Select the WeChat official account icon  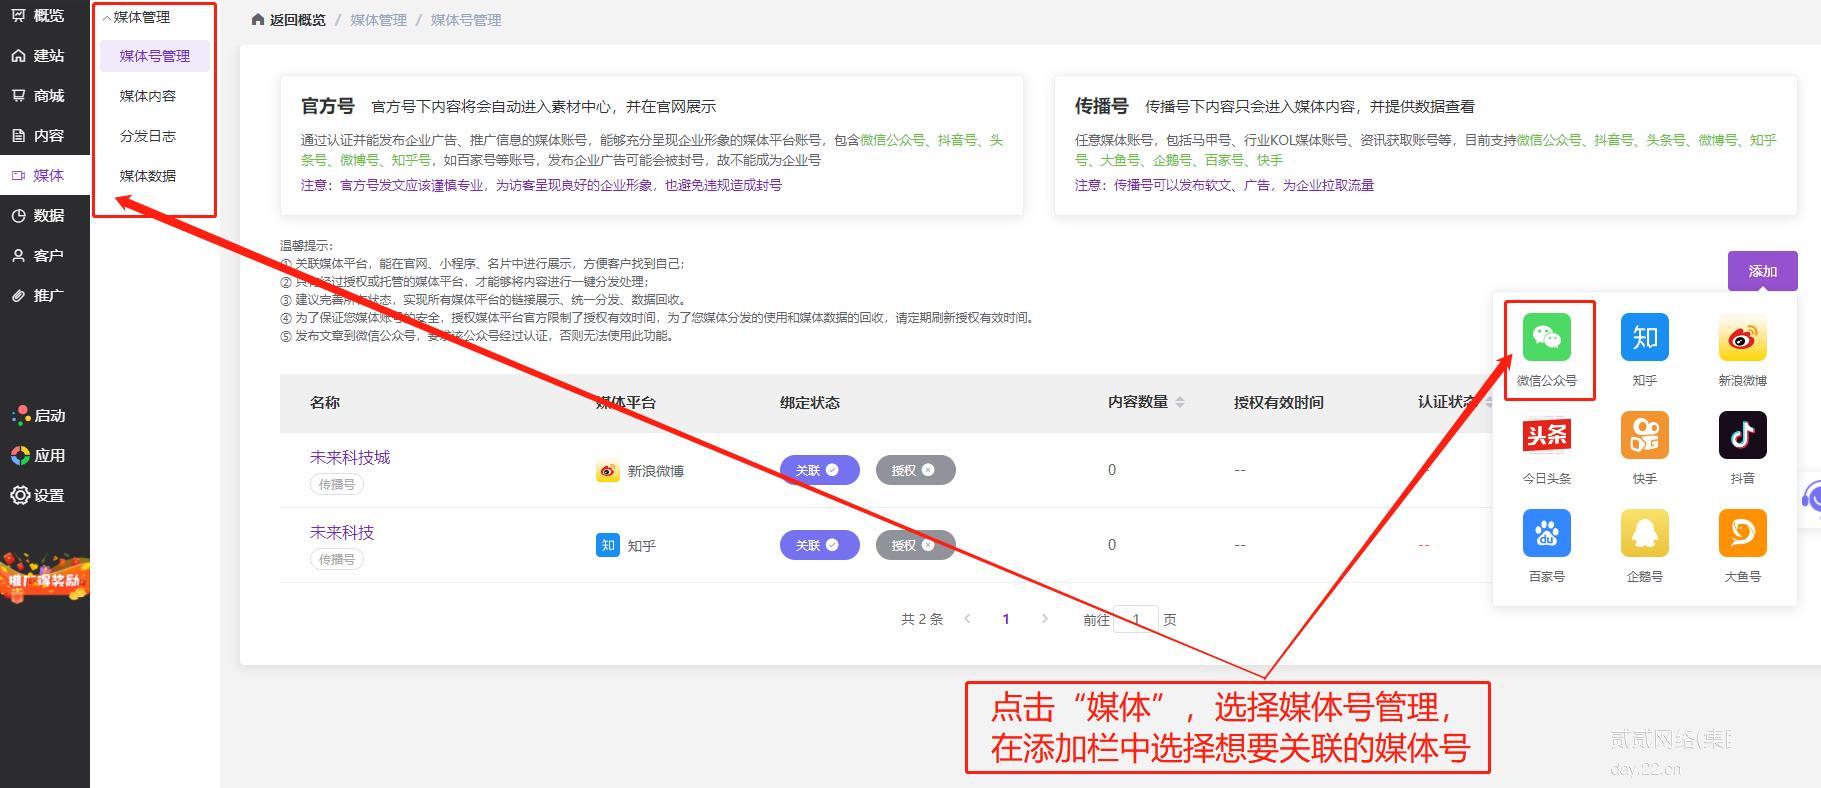point(1546,338)
